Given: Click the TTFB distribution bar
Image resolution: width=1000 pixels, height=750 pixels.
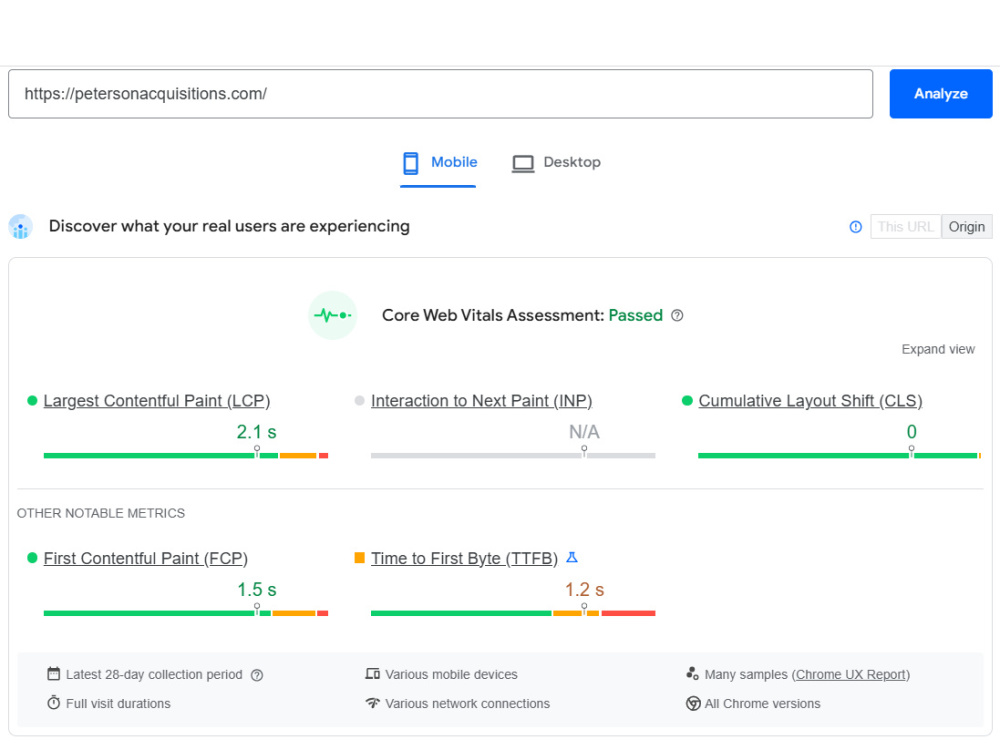Looking at the screenshot, I should click(513, 613).
